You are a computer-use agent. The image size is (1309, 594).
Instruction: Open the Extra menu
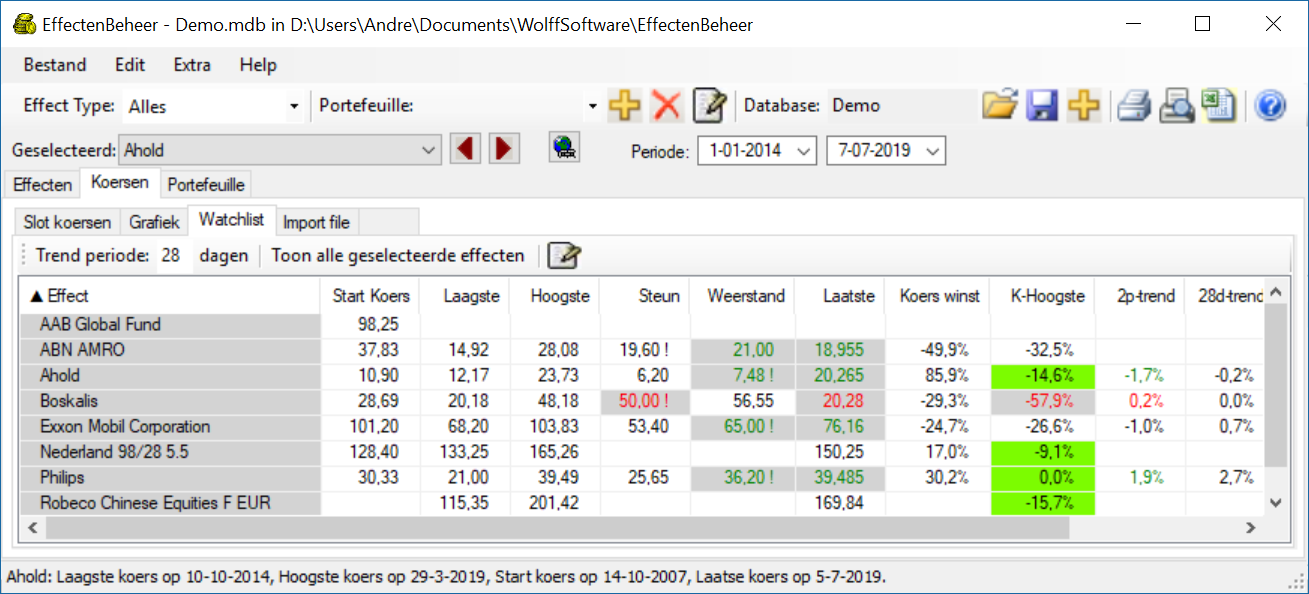tap(192, 65)
